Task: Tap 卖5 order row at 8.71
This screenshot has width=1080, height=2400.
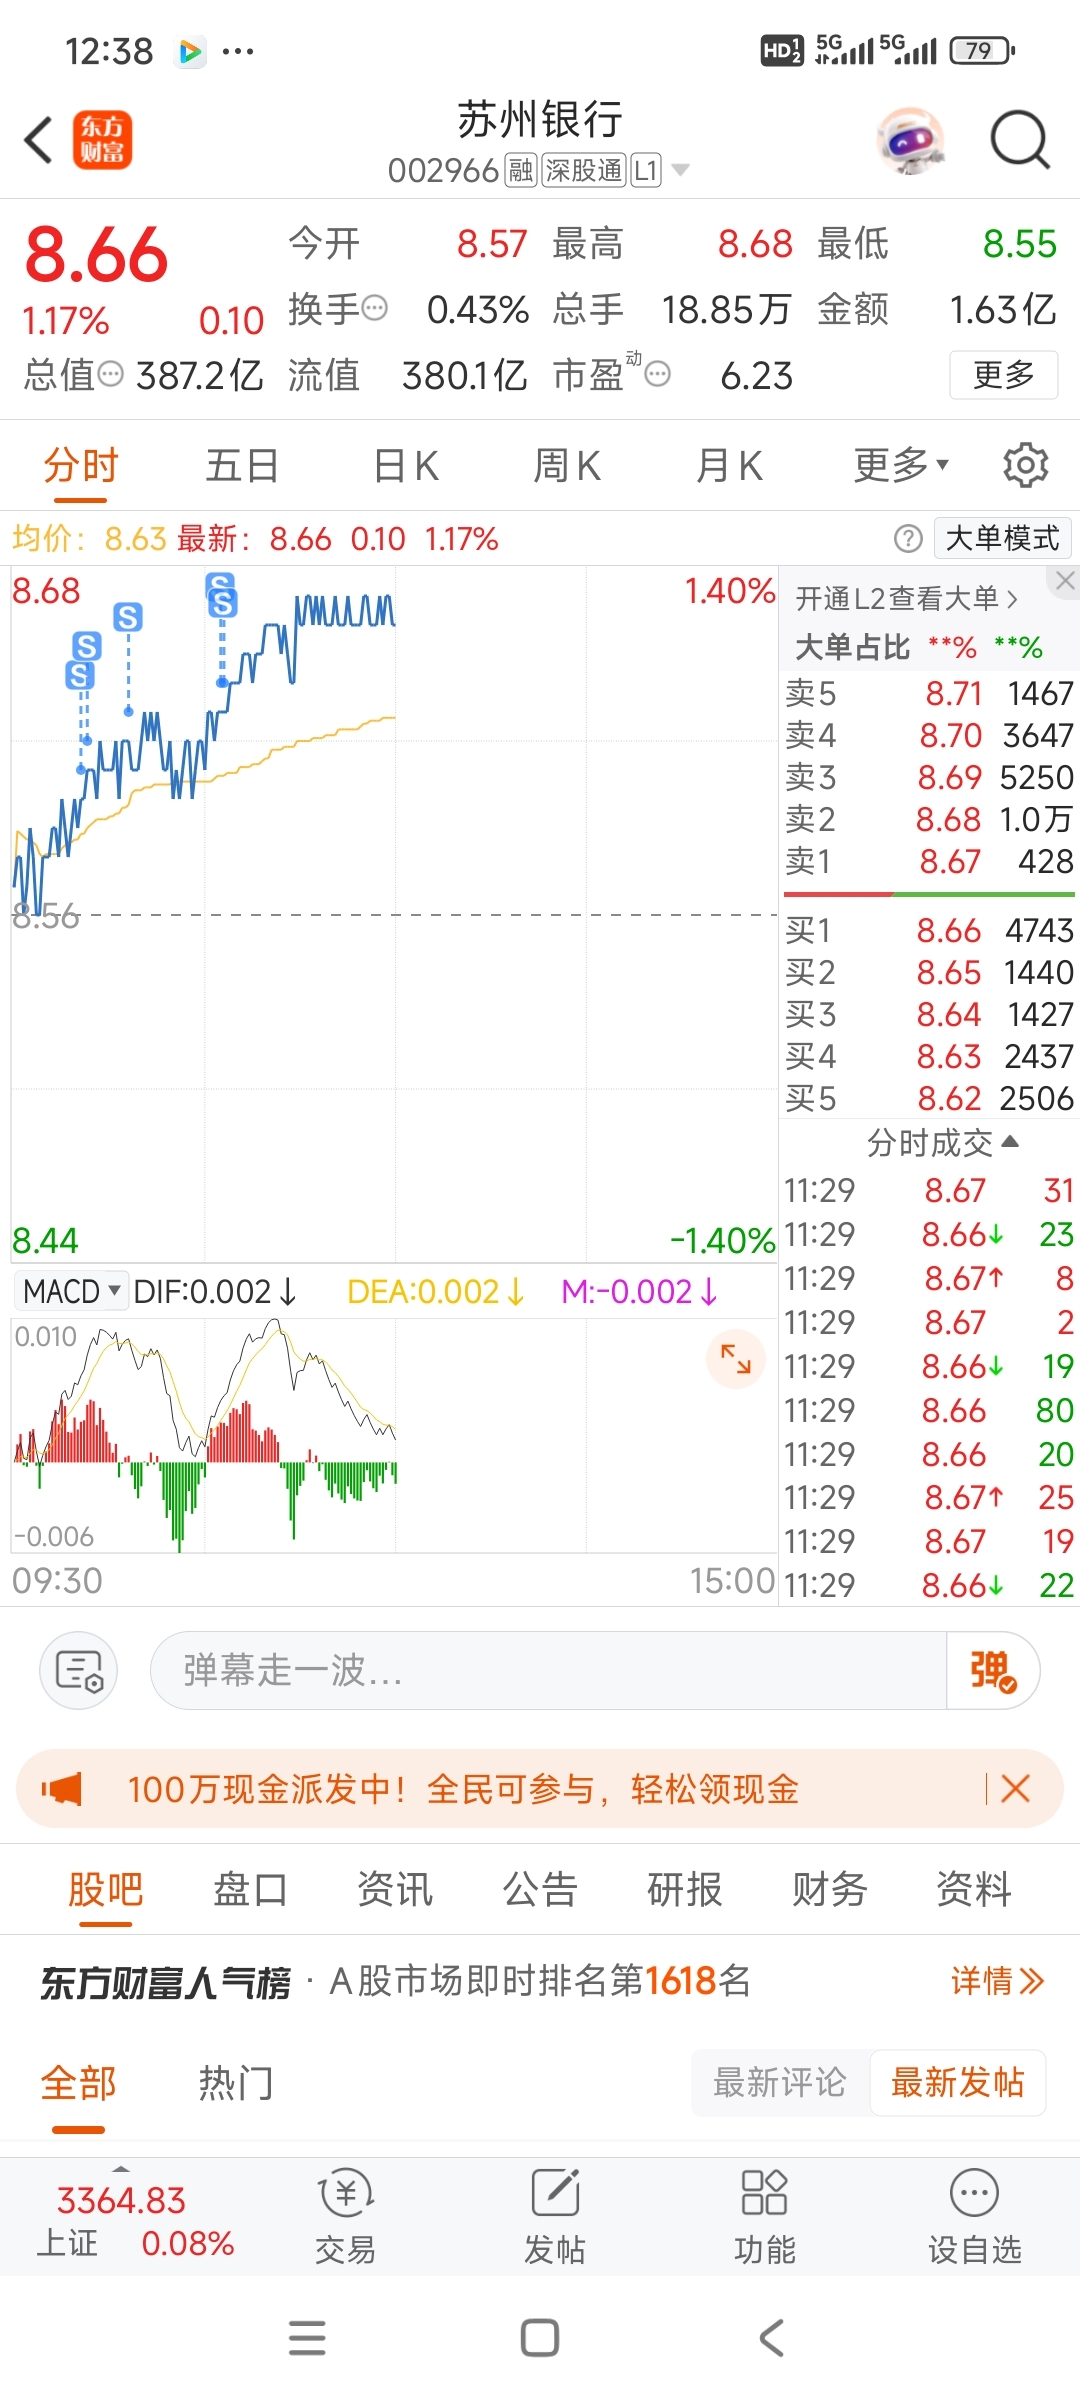Action: 929,693
